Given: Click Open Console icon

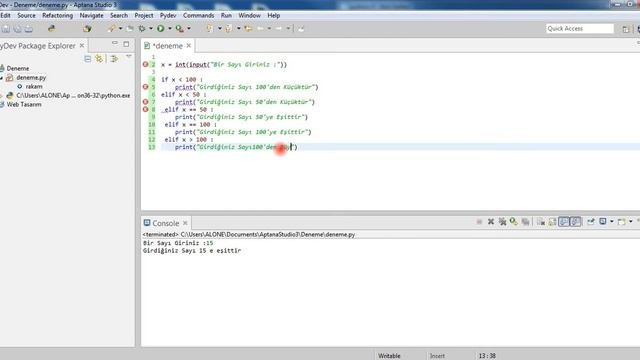Looking at the screenshot, I should (x=621, y=222).
